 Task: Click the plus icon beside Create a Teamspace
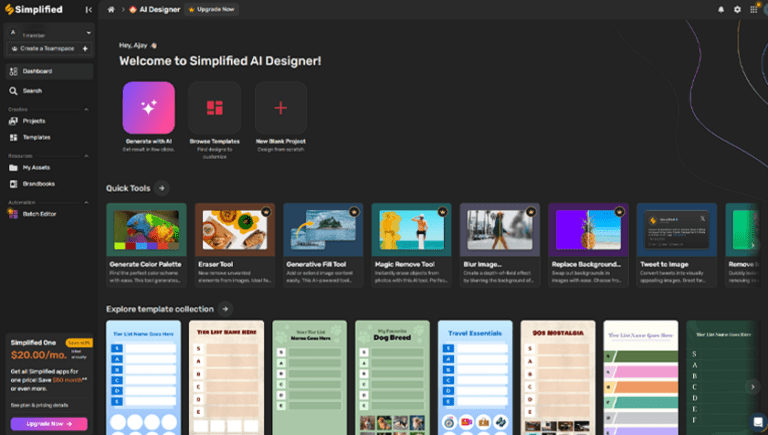(x=85, y=48)
